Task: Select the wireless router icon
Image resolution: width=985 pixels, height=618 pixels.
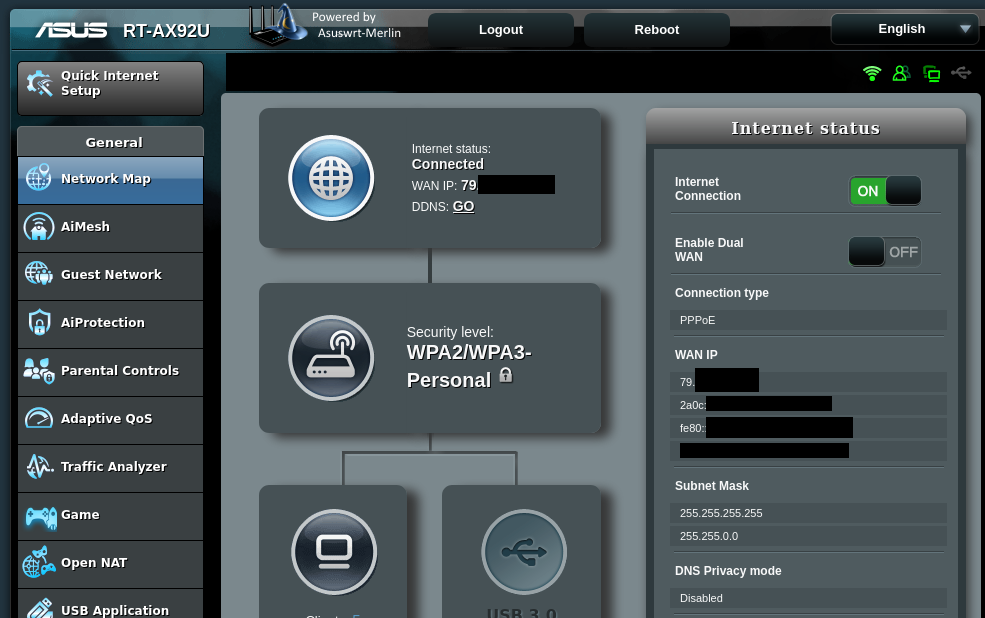Action: pyautogui.click(x=331, y=358)
